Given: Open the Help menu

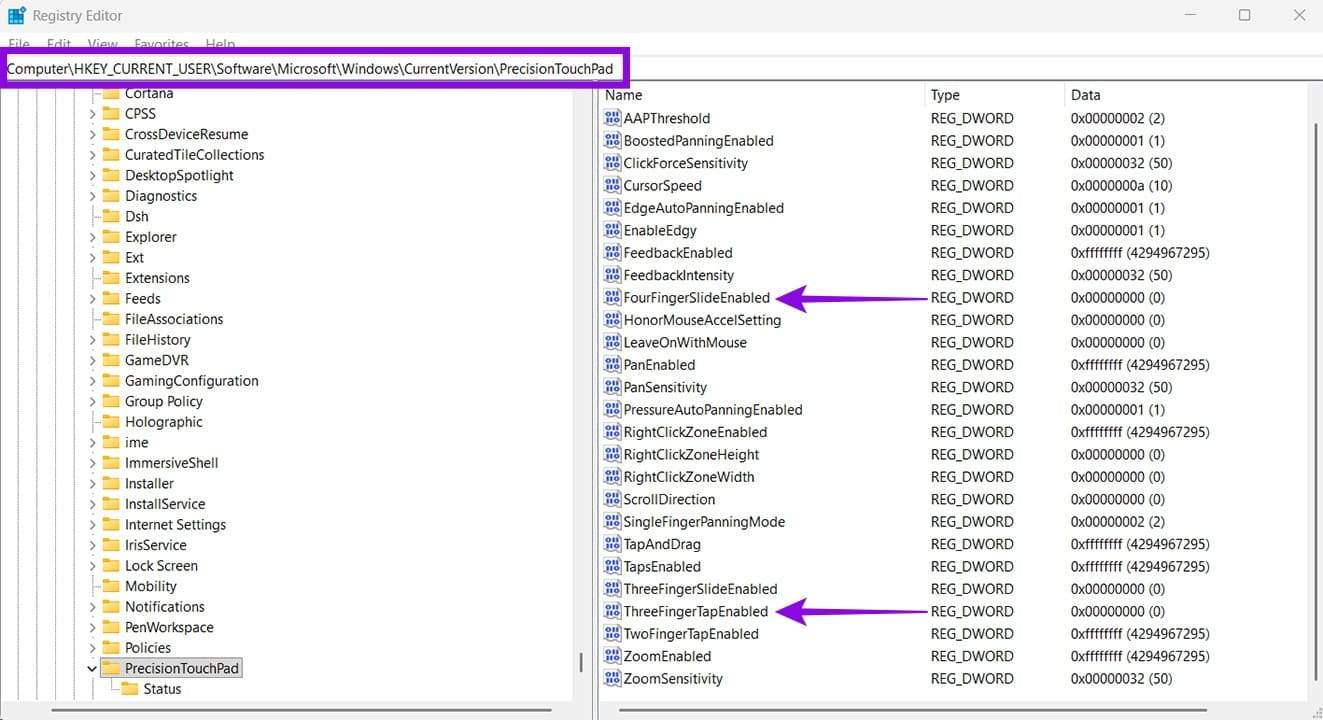Looking at the screenshot, I should tap(220, 44).
